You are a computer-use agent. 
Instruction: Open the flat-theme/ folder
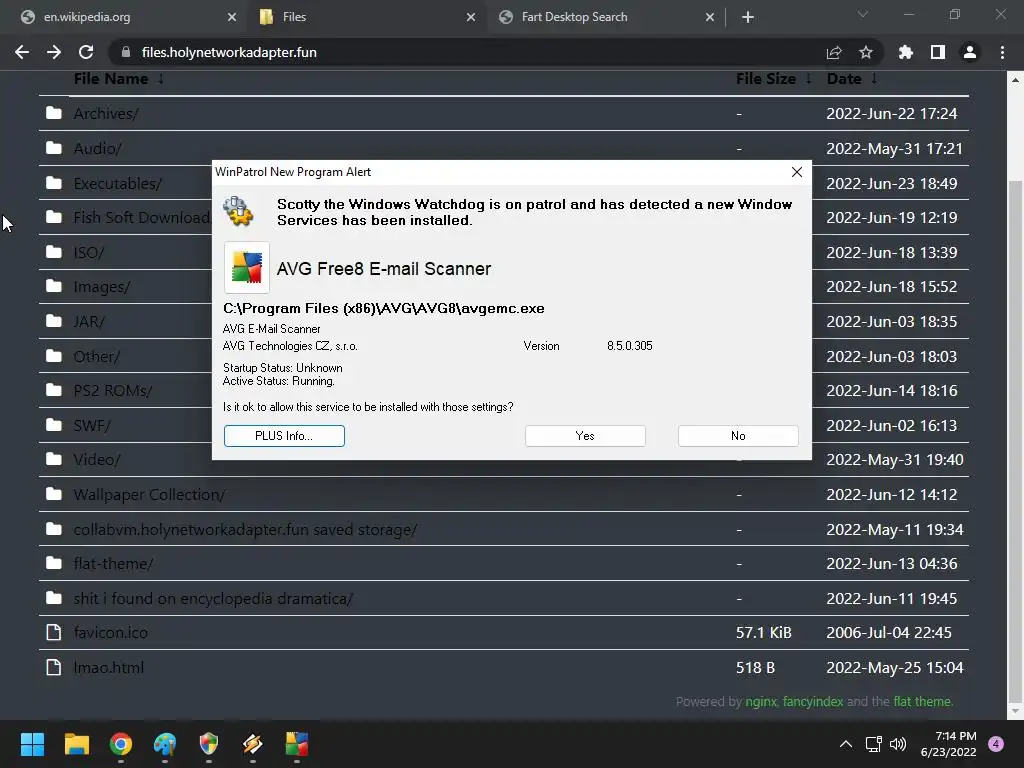click(x=113, y=564)
